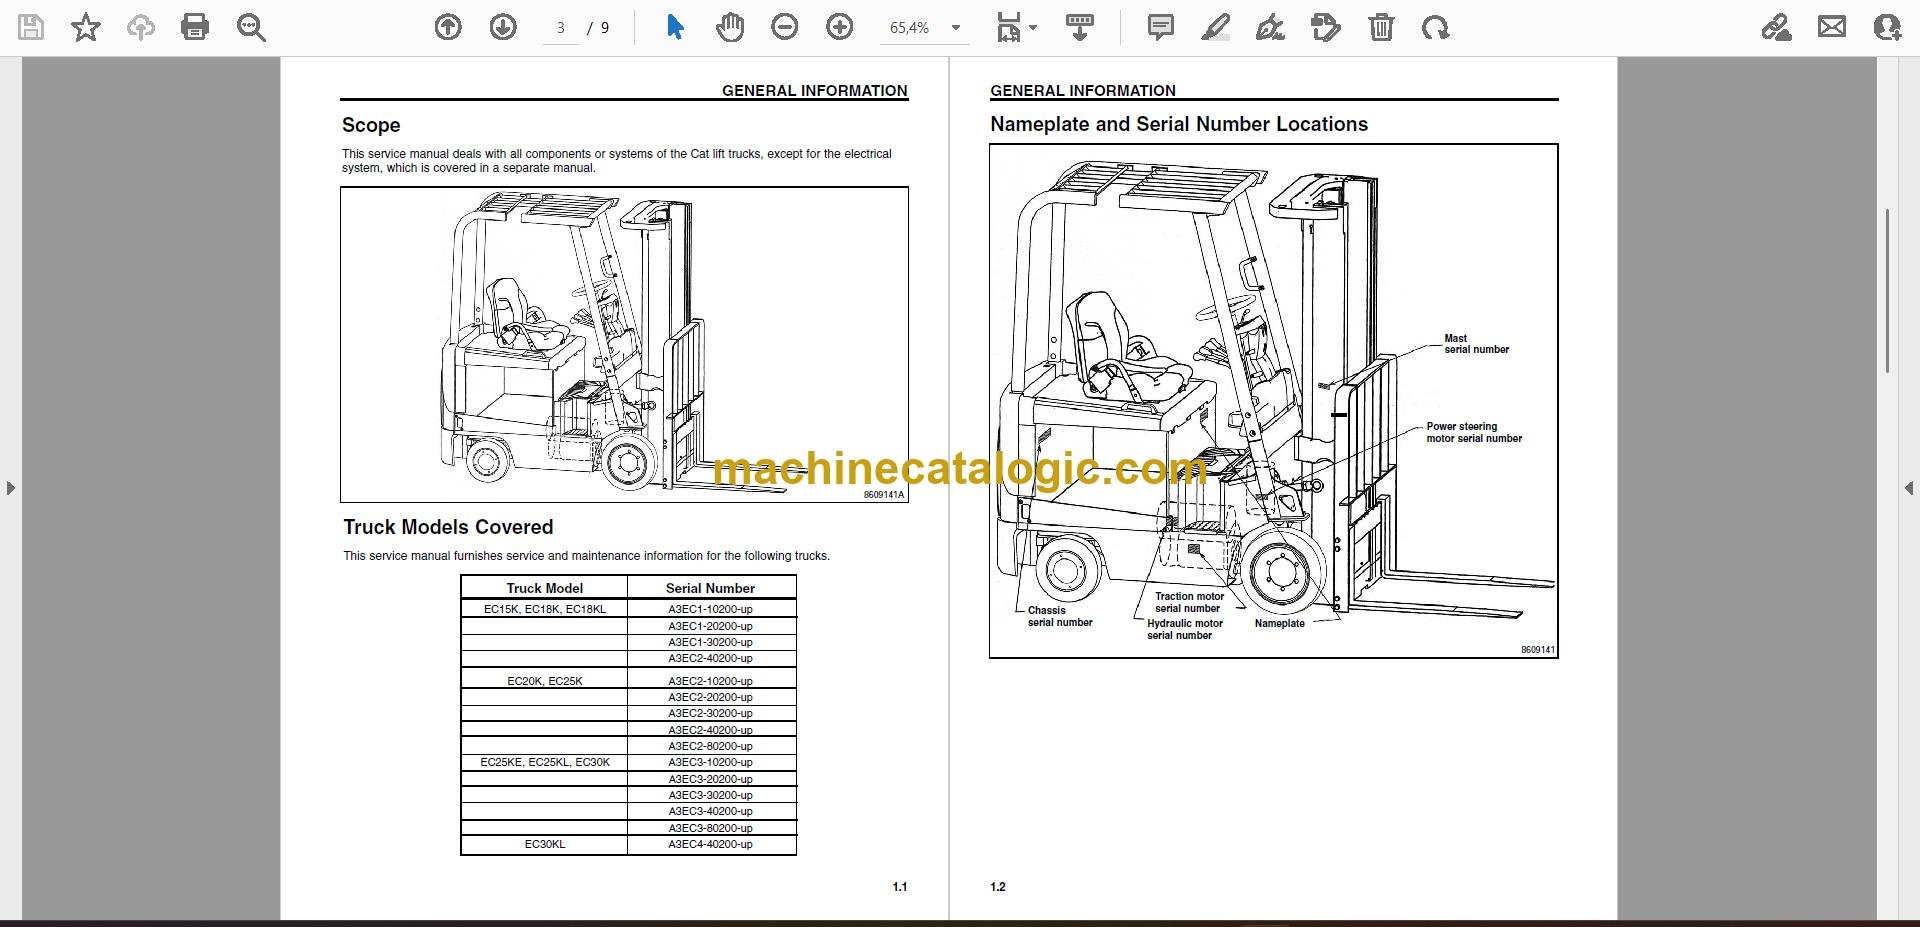Rotate the page view
Screen dimensions: 1920x927
pyautogui.click(x=1436, y=28)
